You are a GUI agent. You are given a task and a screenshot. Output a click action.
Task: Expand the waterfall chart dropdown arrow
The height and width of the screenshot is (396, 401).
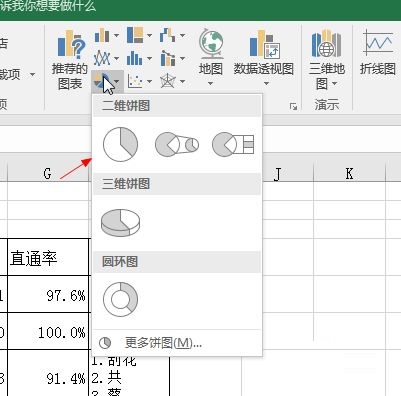point(182,35)
